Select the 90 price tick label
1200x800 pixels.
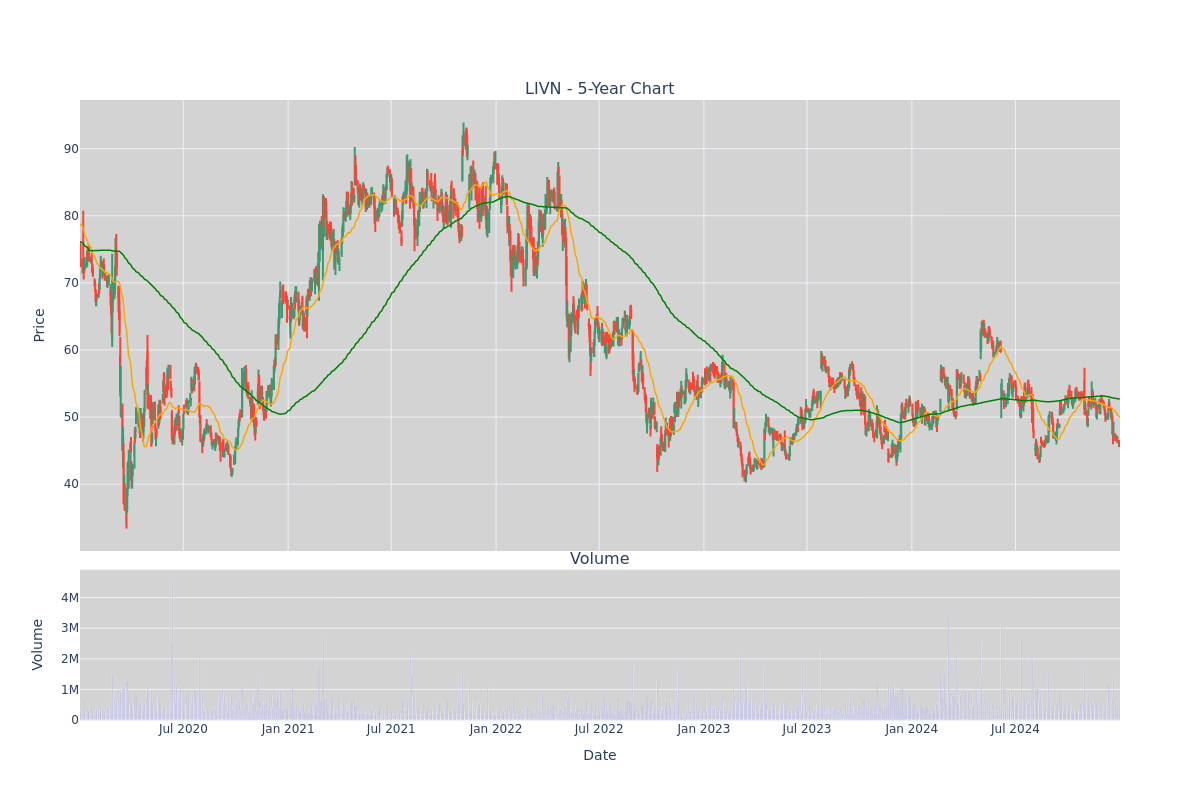[71, 149]
